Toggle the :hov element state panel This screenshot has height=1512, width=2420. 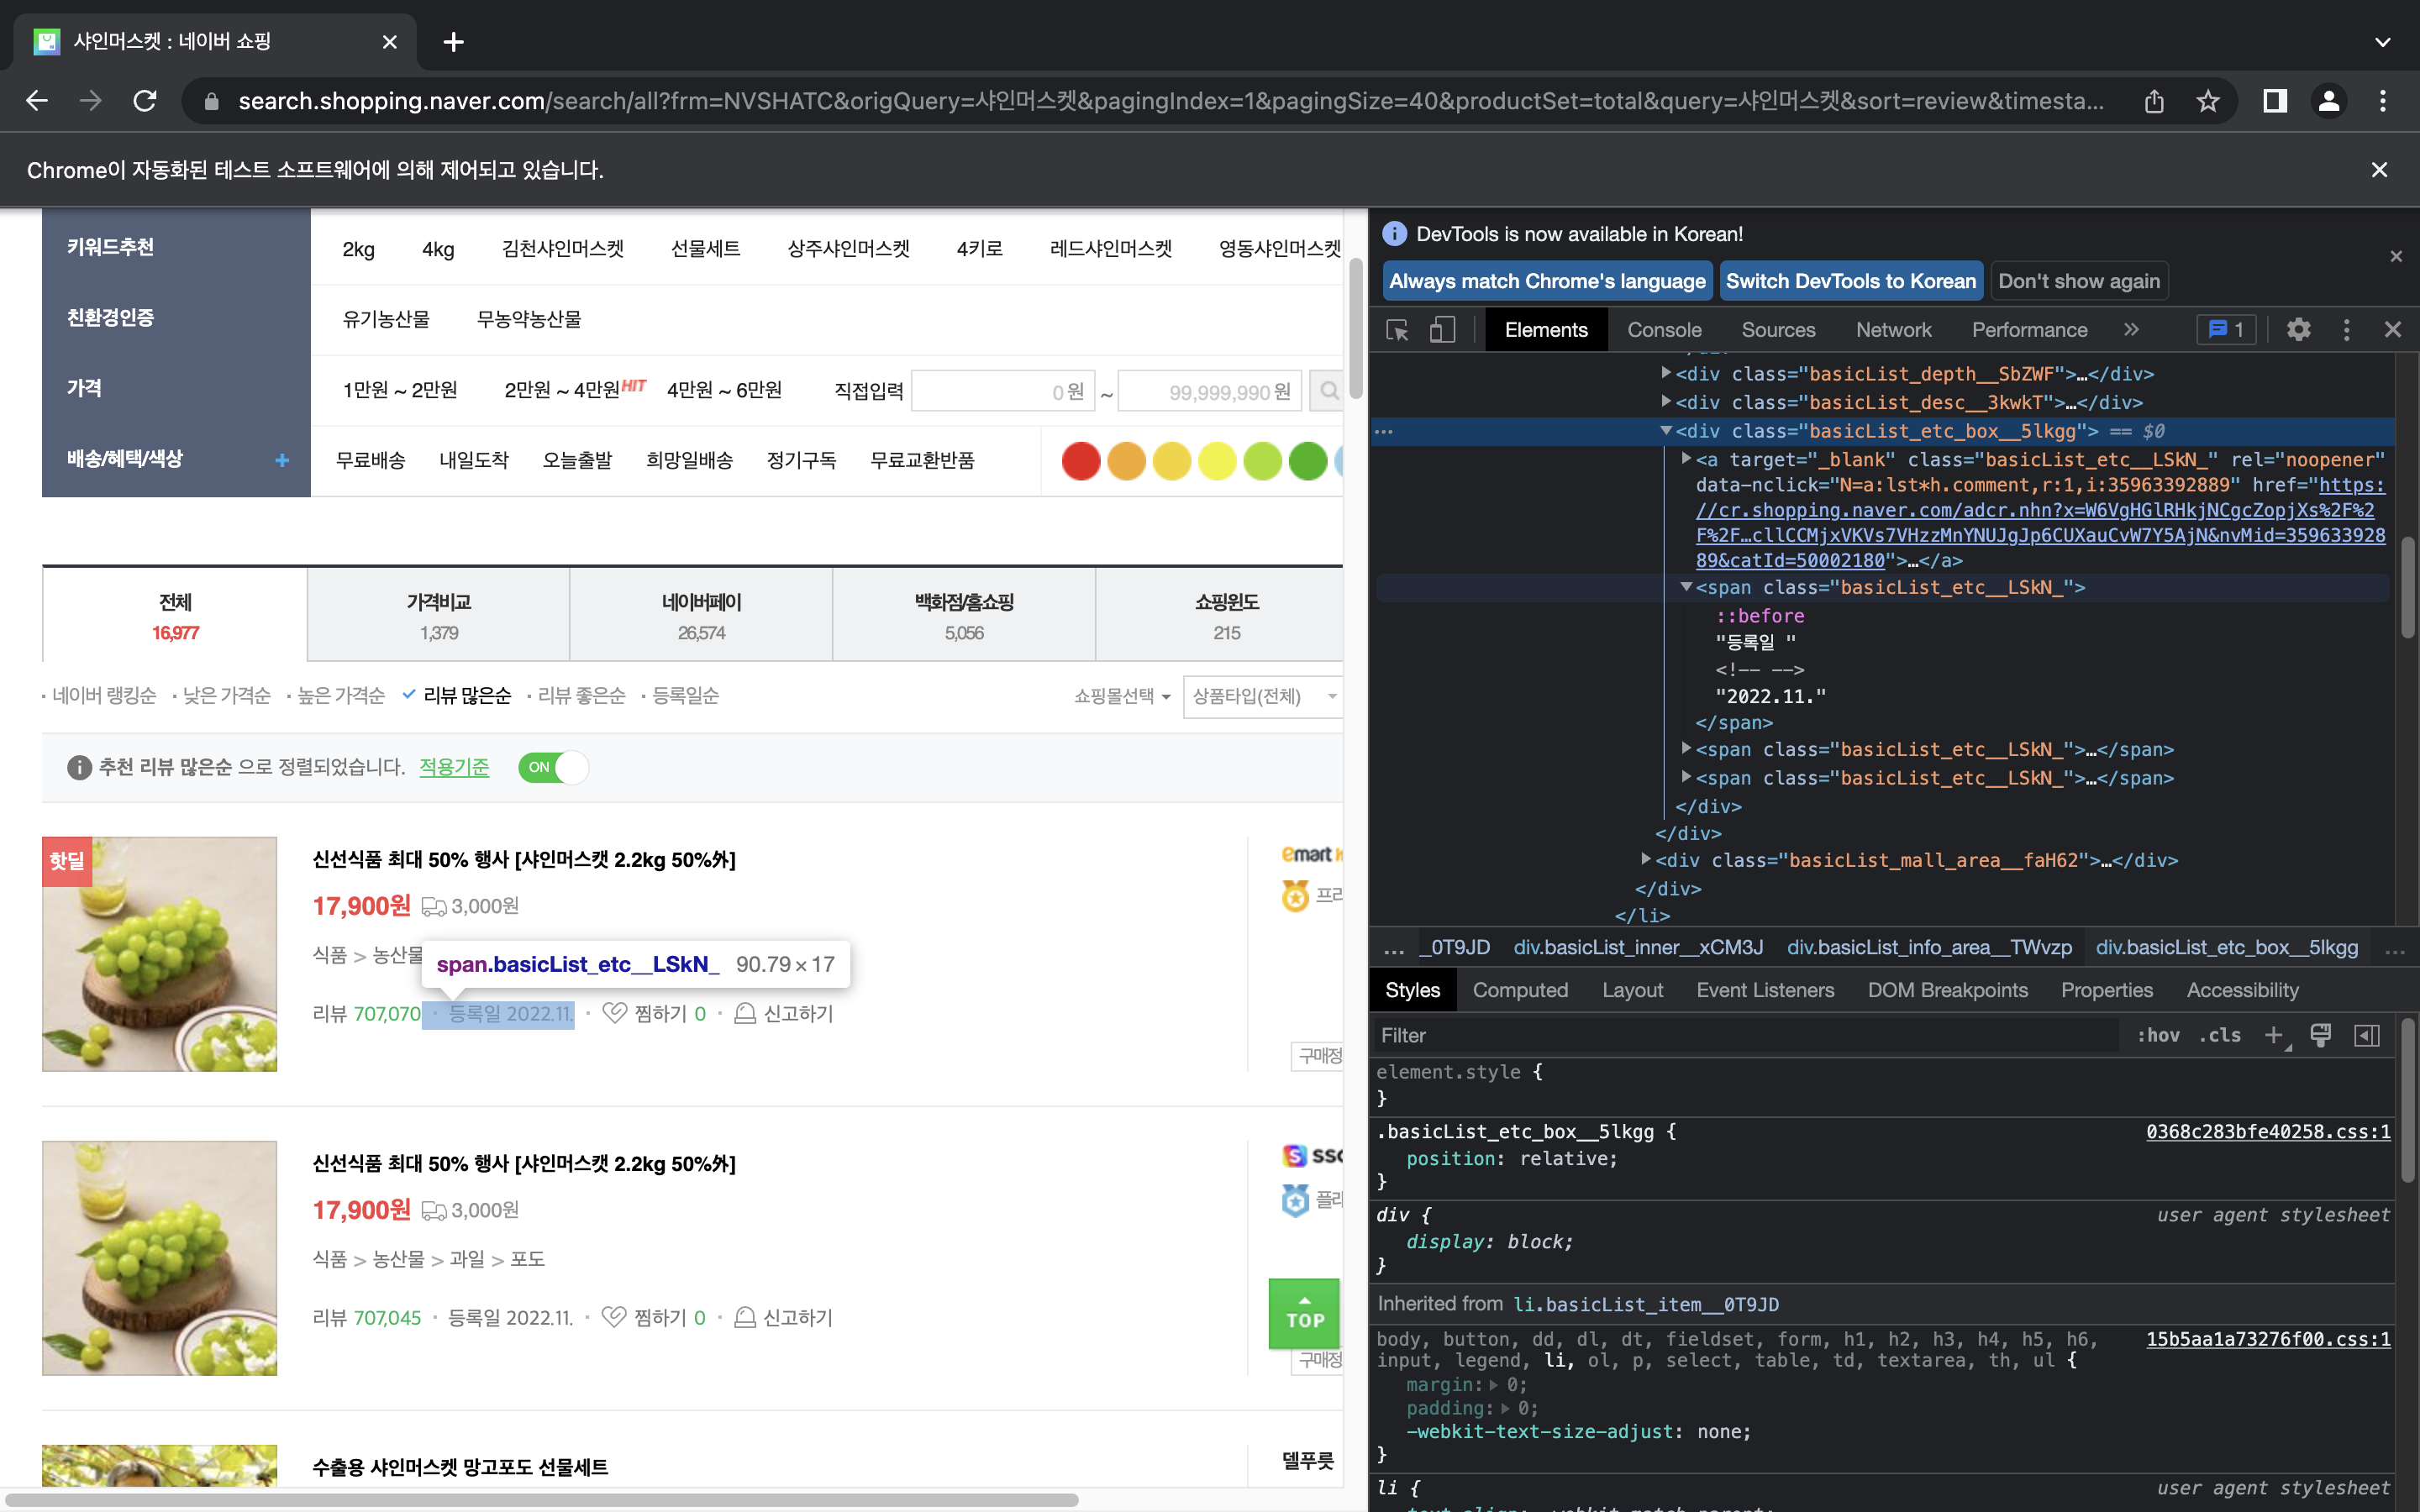click(x=2158, y=1035)
